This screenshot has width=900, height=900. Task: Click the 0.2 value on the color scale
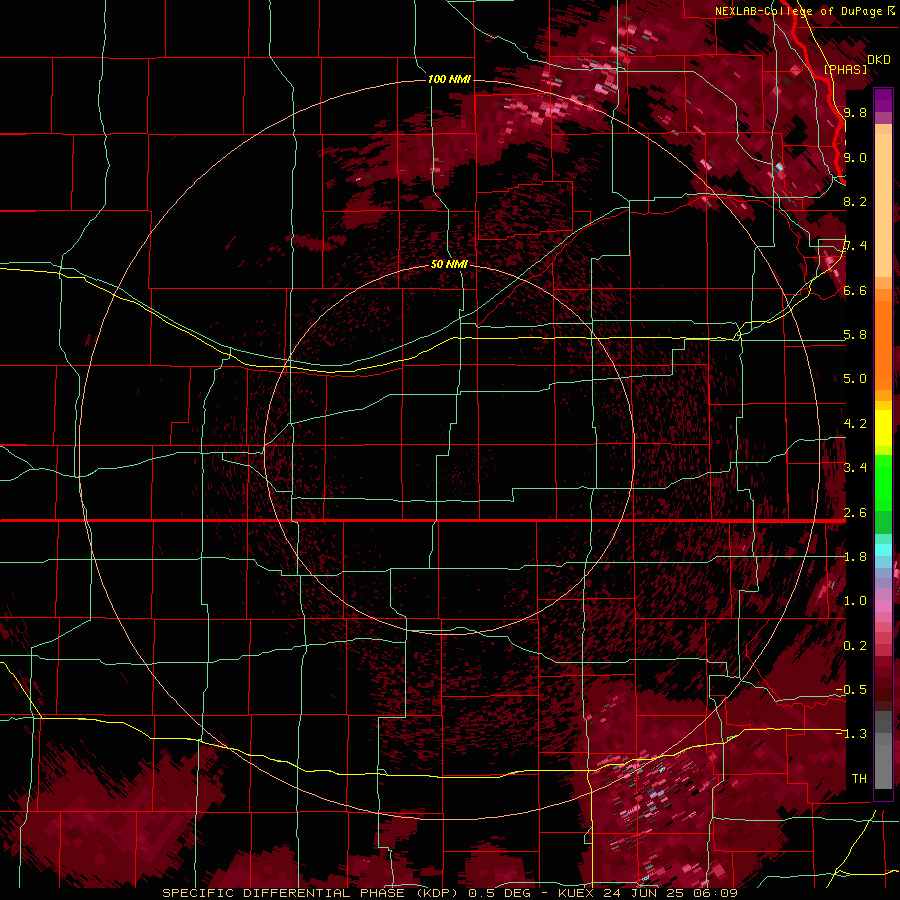tap(855, 646)
